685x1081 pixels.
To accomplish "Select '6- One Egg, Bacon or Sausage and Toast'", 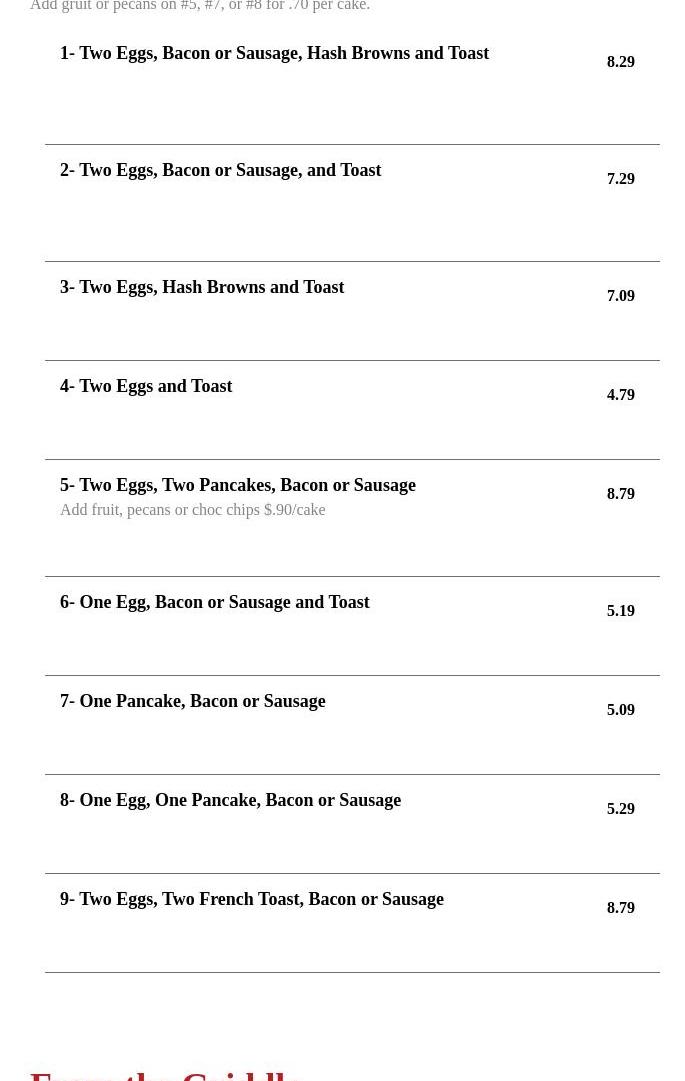I will click(214, 602).
